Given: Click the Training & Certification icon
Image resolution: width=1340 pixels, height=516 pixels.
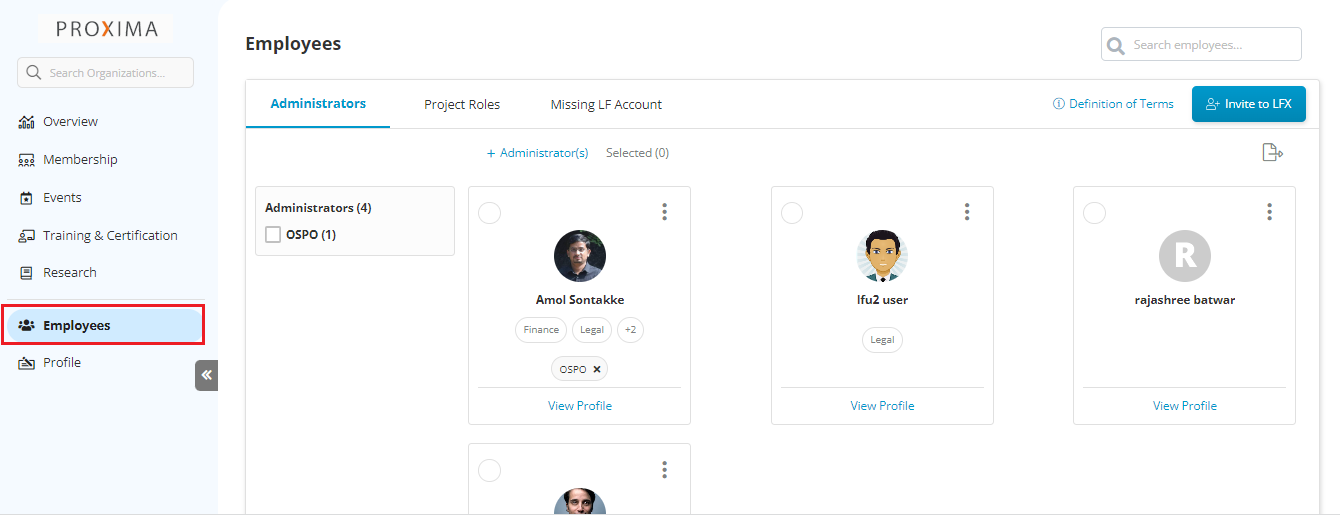Looking at the screenshot, I should (27, 236).
